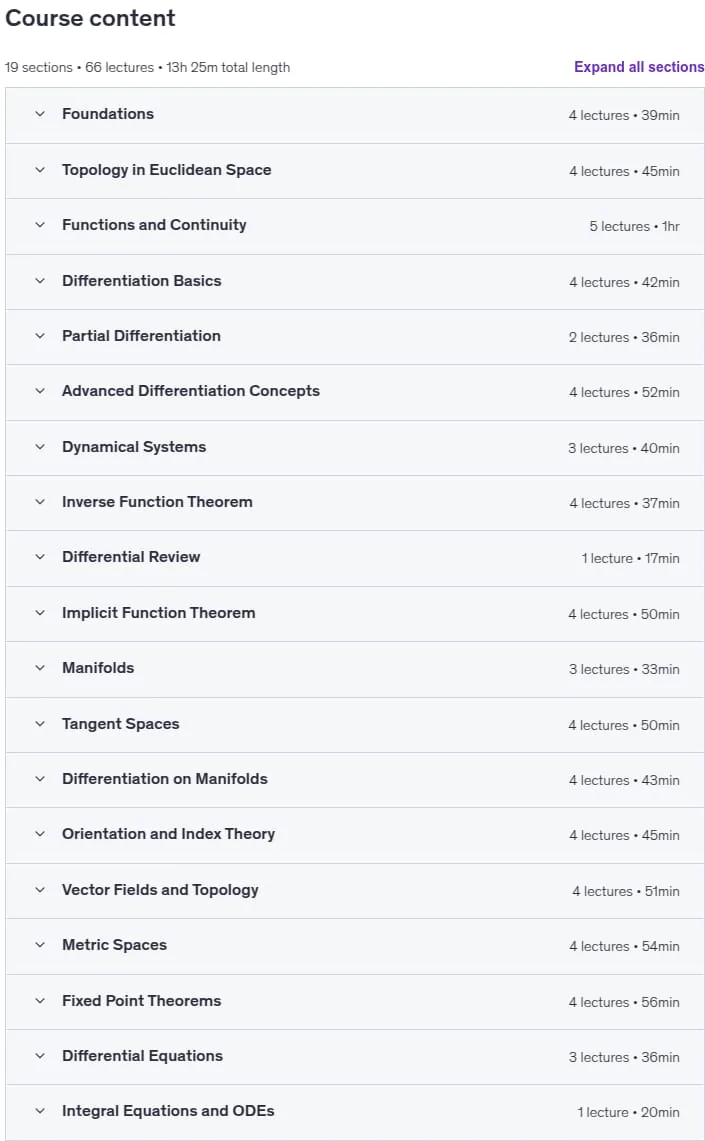Click Vector Fields and Topology heading
The image size is (705, 1141).
tap(160, 890)
